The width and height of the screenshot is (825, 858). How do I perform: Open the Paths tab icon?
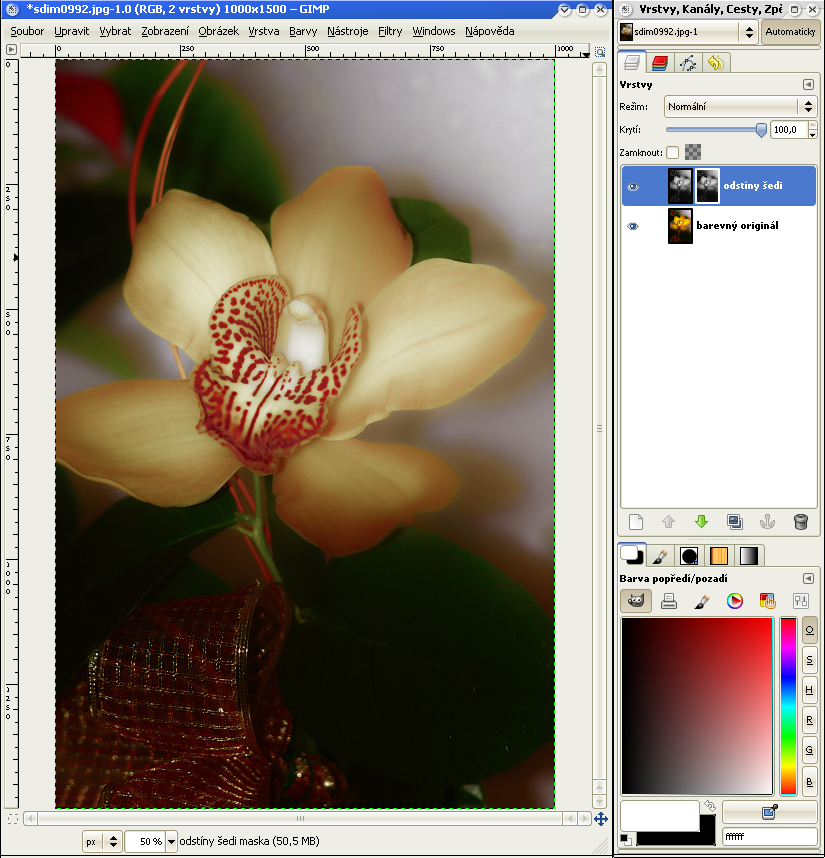[x=688, y=63]
